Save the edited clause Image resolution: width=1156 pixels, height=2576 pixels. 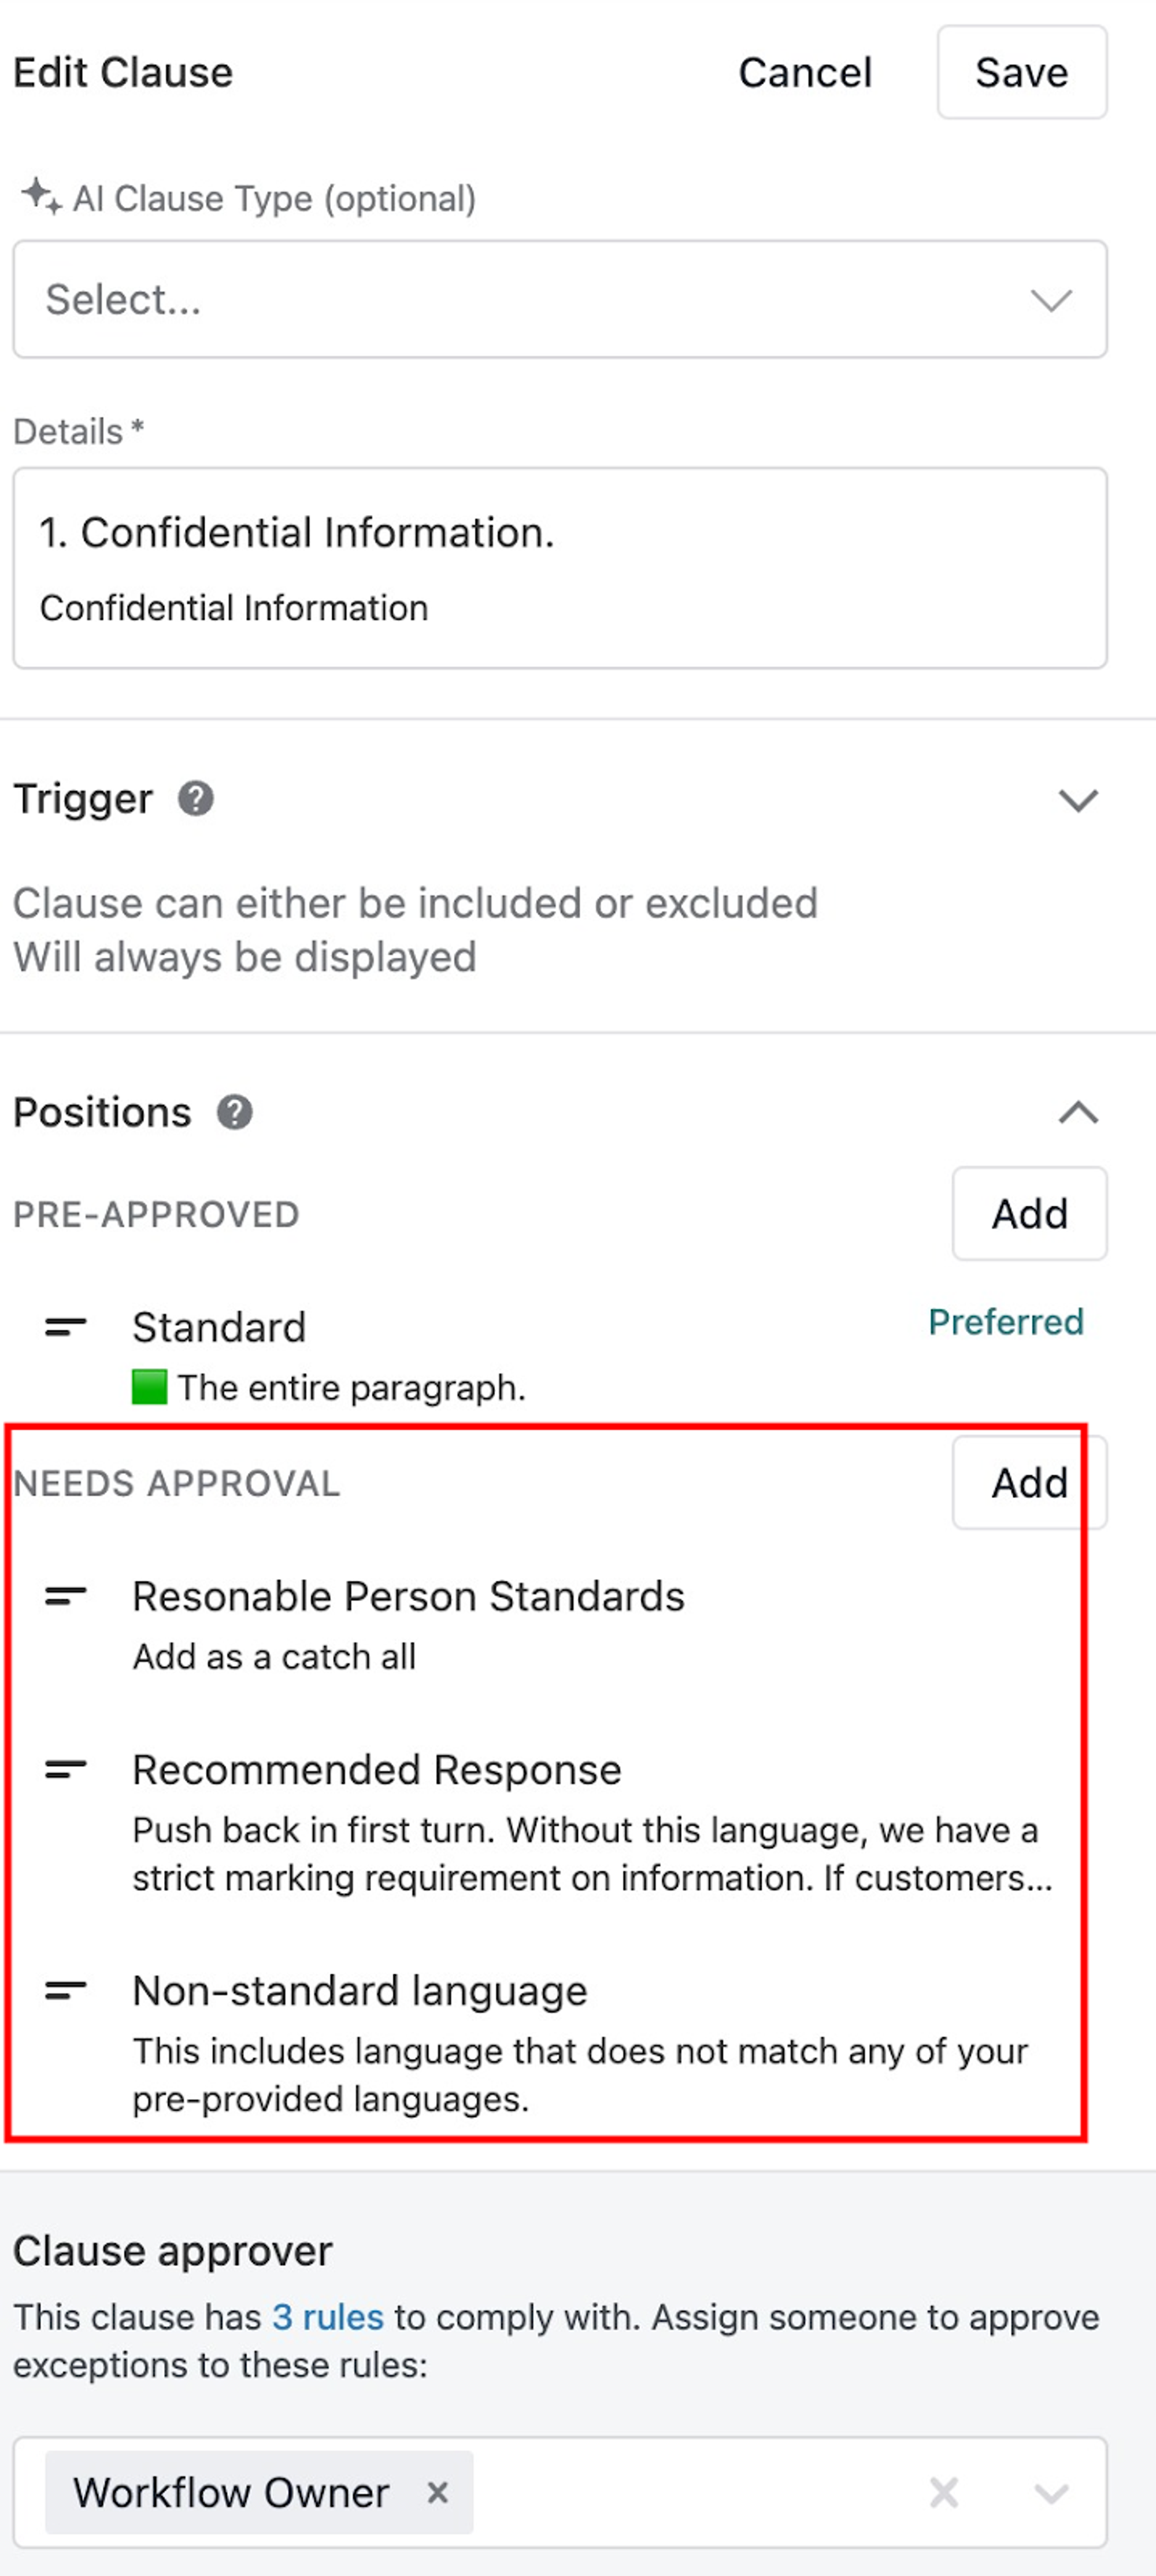[x=1021, y=72]
